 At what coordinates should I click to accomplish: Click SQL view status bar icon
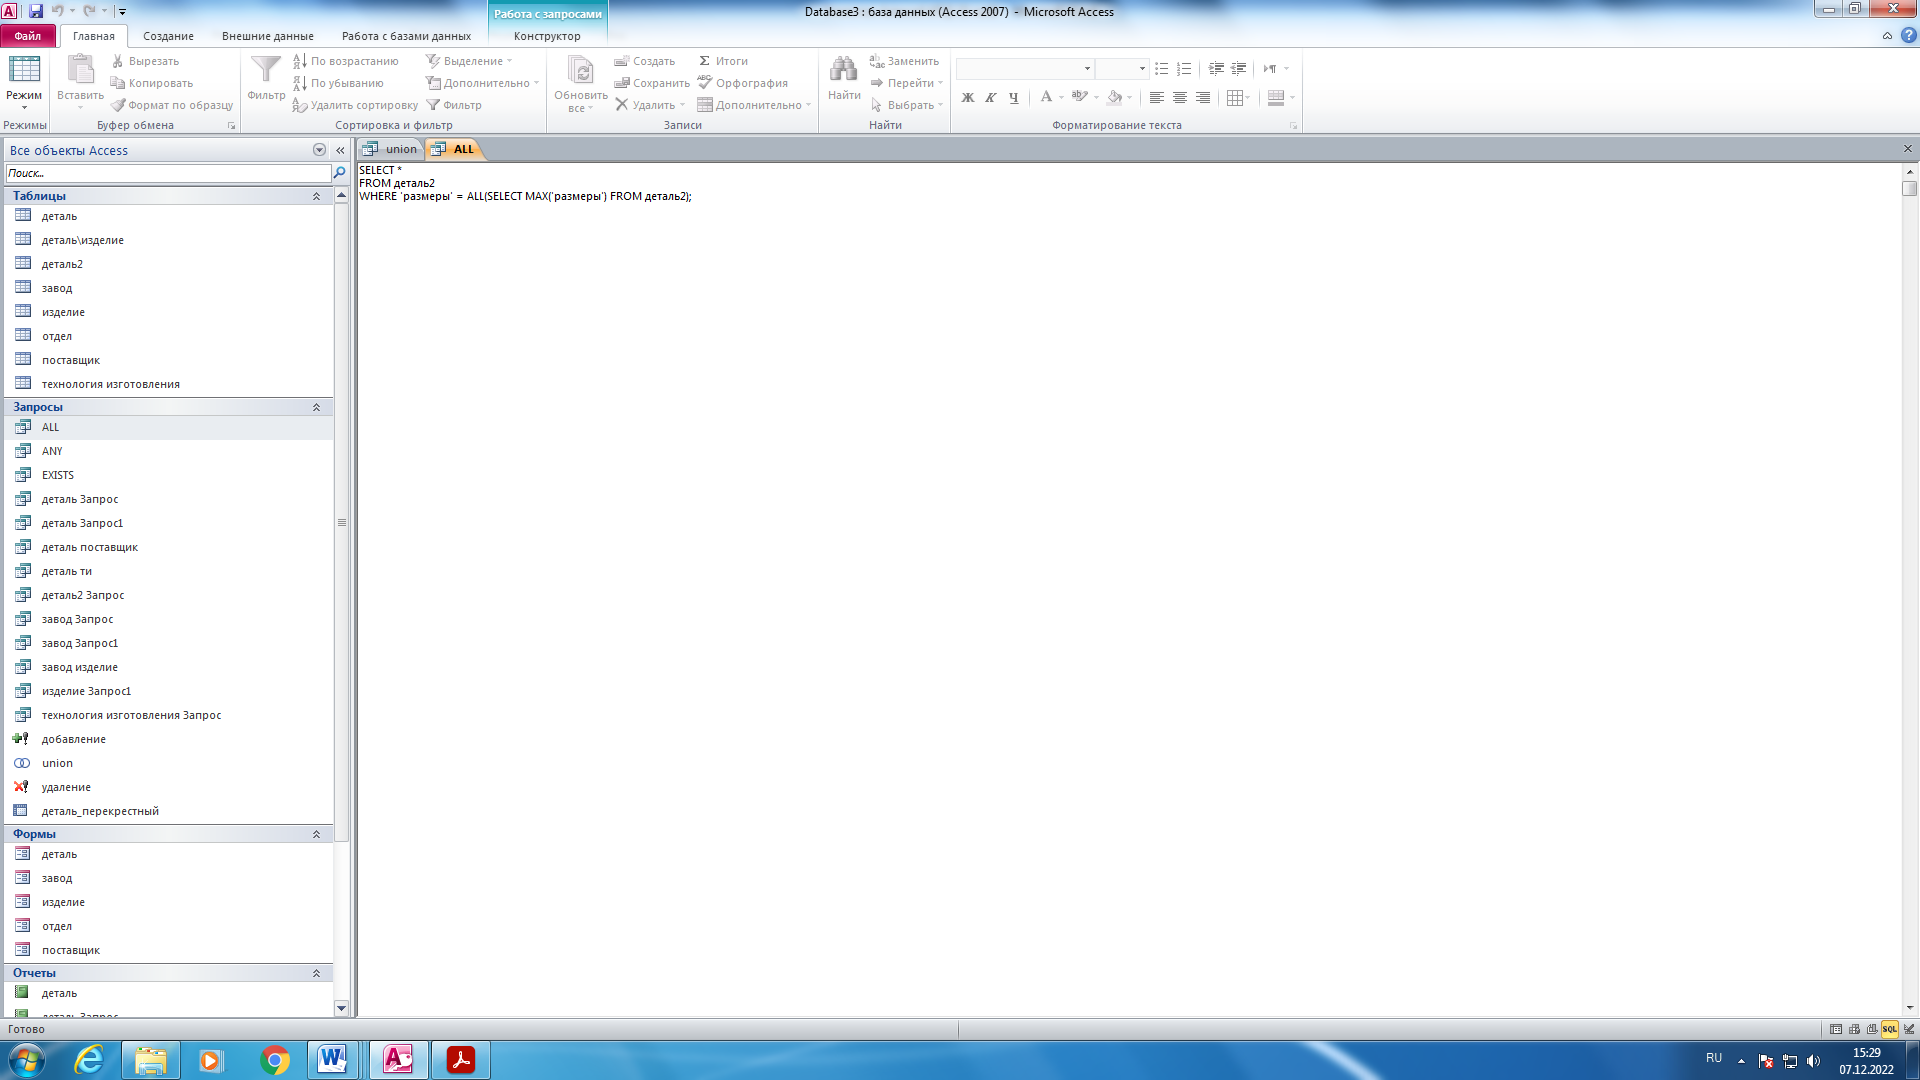(1889, 1029)
